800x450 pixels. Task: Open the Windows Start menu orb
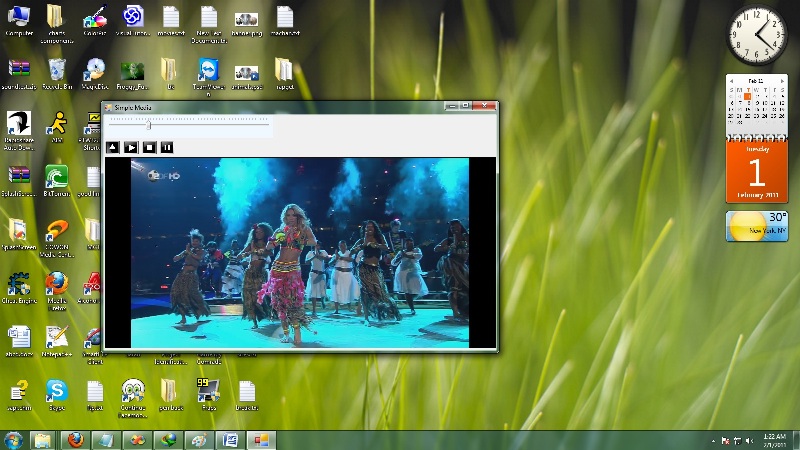click(x=14, y=440)
